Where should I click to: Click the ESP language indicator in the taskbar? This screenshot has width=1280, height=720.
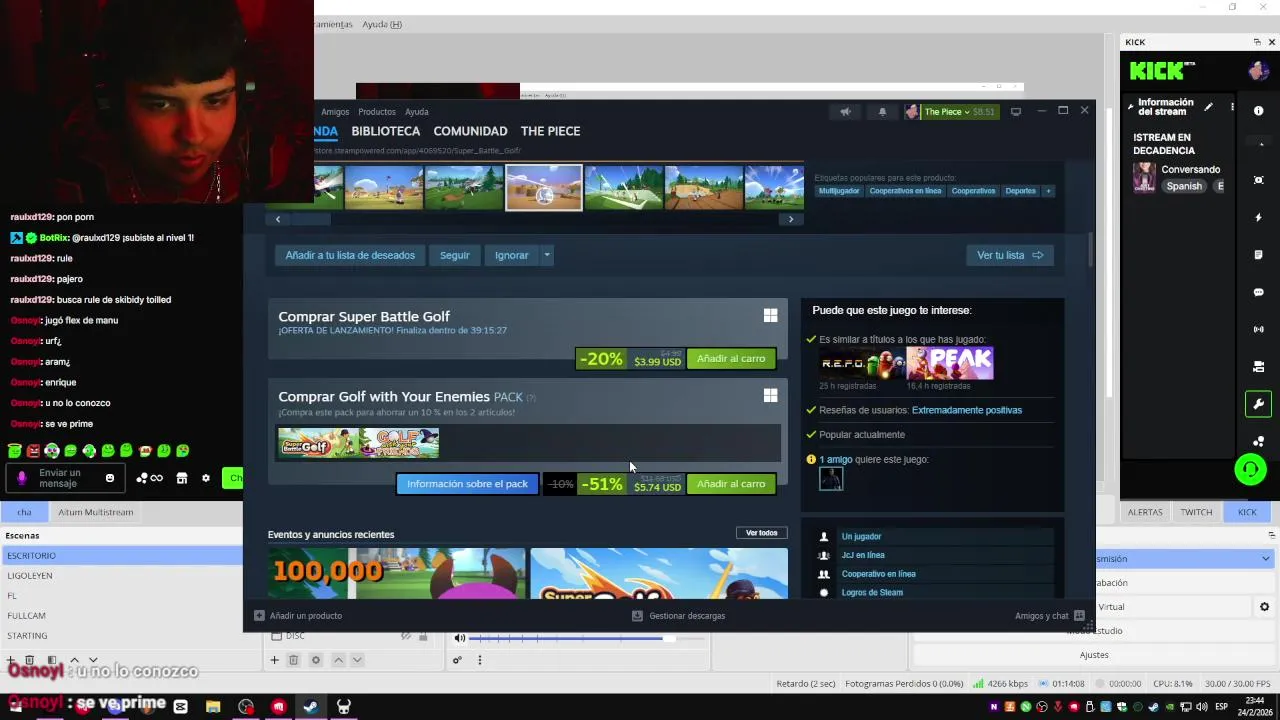1221,707
